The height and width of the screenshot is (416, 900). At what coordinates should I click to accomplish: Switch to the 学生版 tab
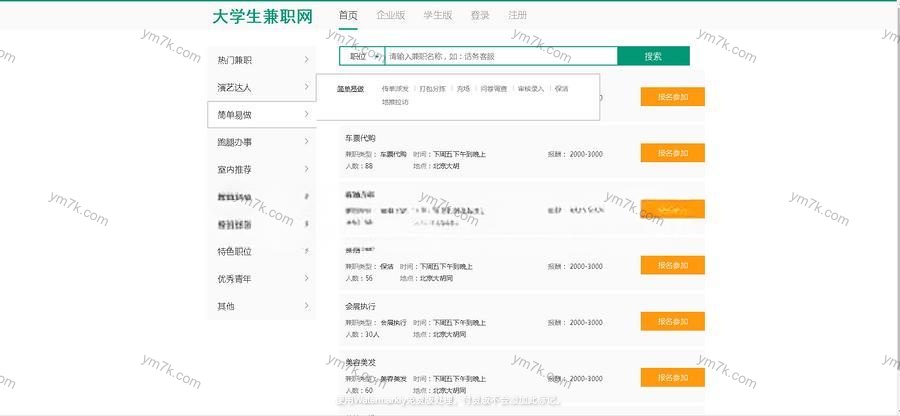pos(437,15)
